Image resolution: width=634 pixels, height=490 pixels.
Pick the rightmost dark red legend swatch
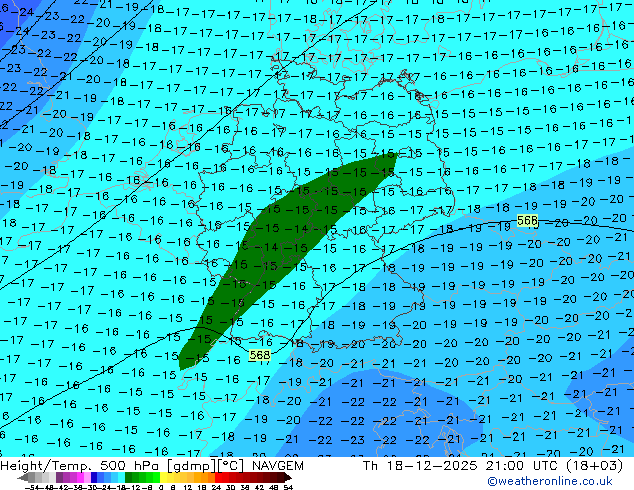286,478
